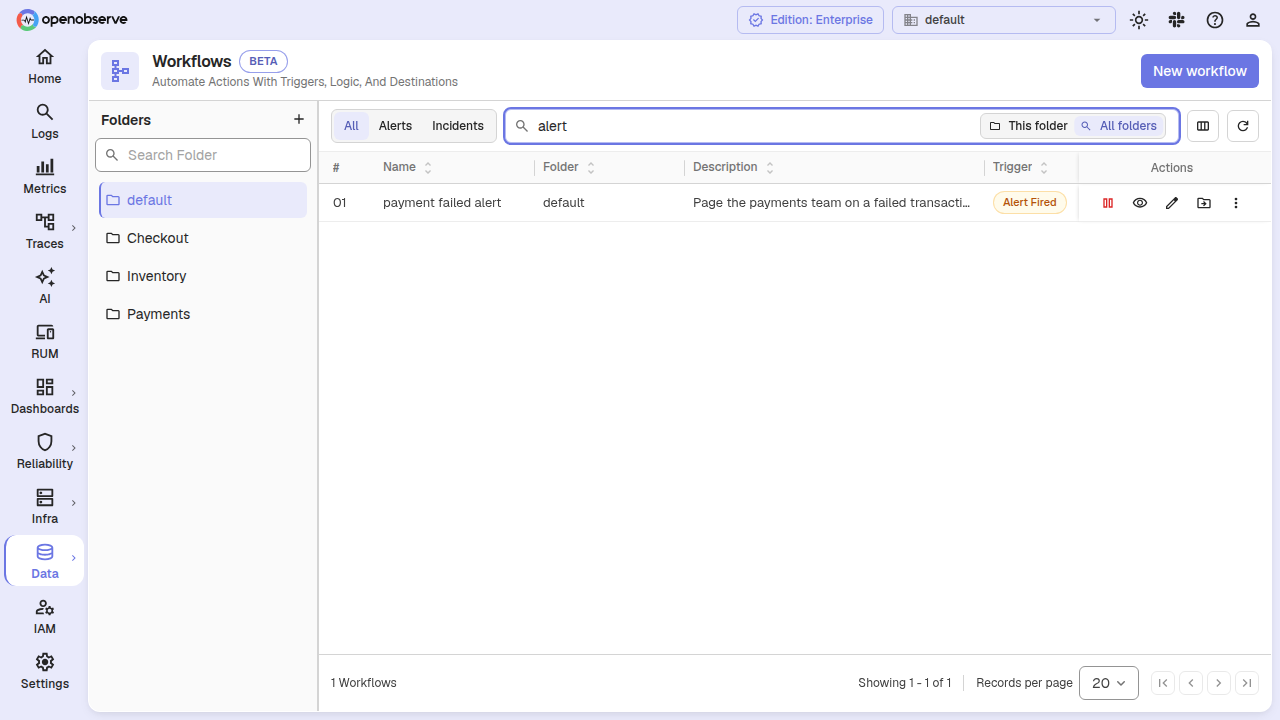Open RUM from the sidebar

pyautogui.click(x=44, y=342)
